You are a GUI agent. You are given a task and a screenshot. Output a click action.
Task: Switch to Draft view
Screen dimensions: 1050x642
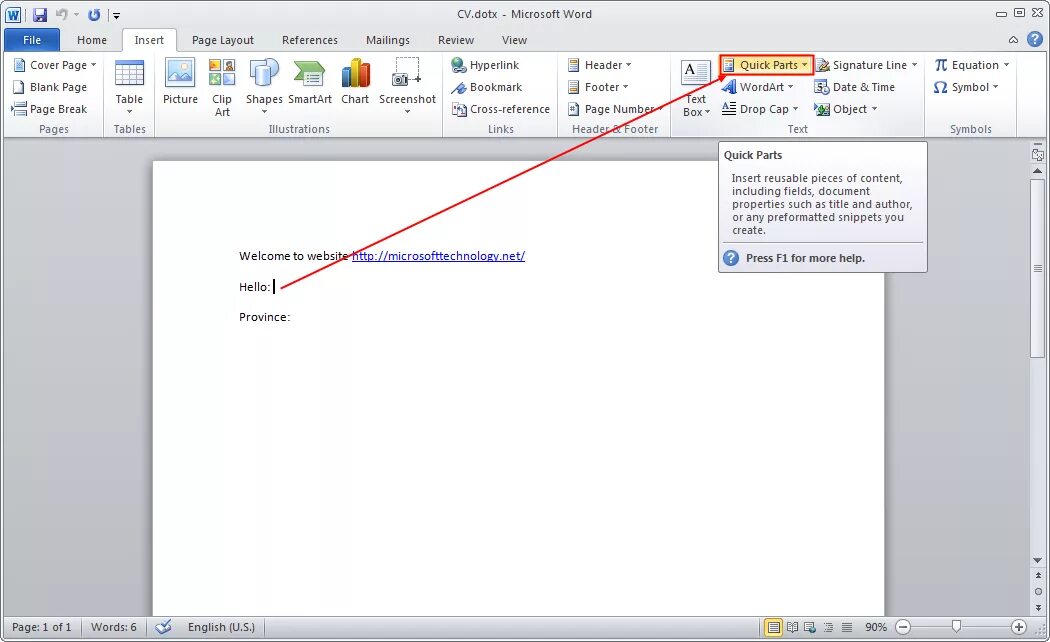pyautogui.click(x=847, y=627)
